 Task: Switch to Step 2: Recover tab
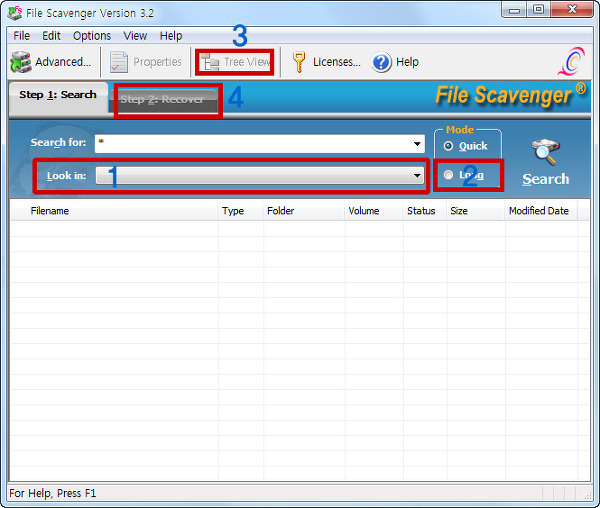click(162, 99)
